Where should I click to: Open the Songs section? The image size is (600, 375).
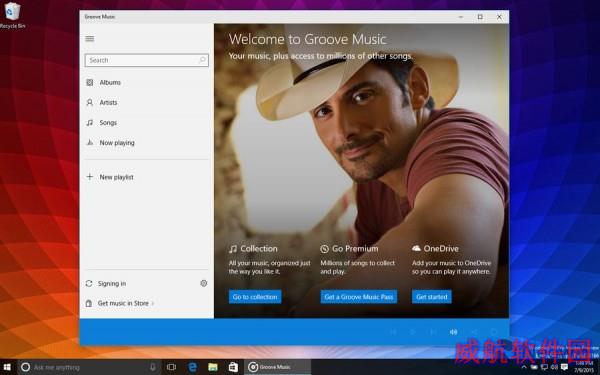pyautogui.click(x=108, y=122)
